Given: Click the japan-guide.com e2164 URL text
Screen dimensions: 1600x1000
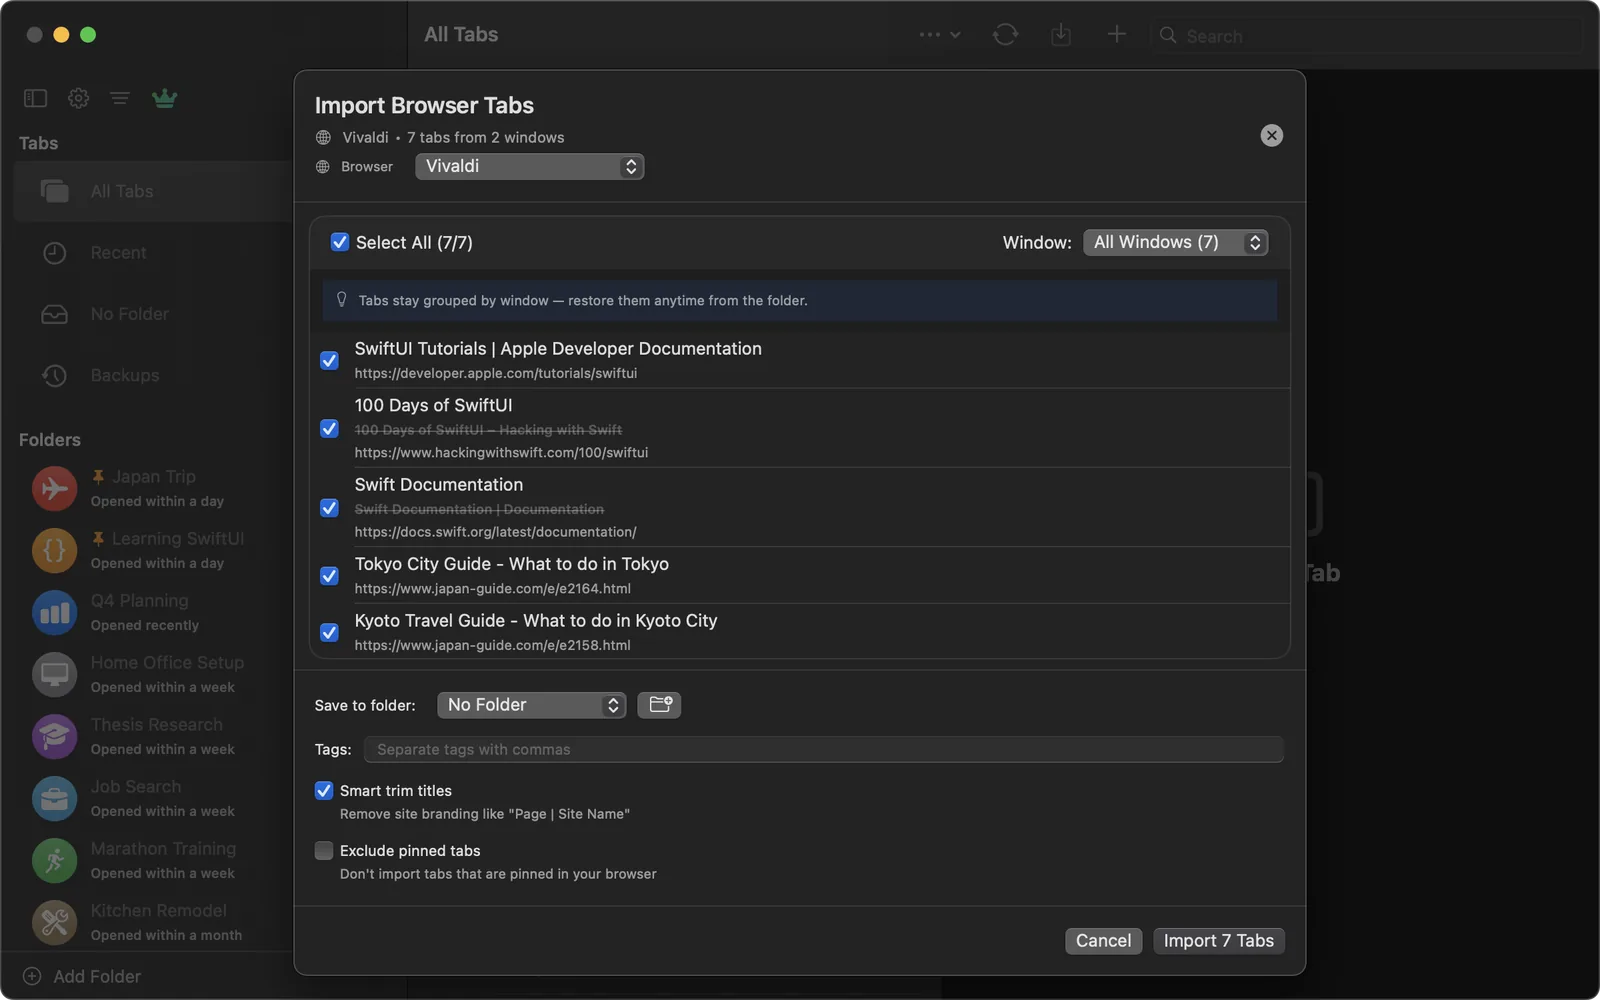Looking at the screenshot, I should click(492, 588).
